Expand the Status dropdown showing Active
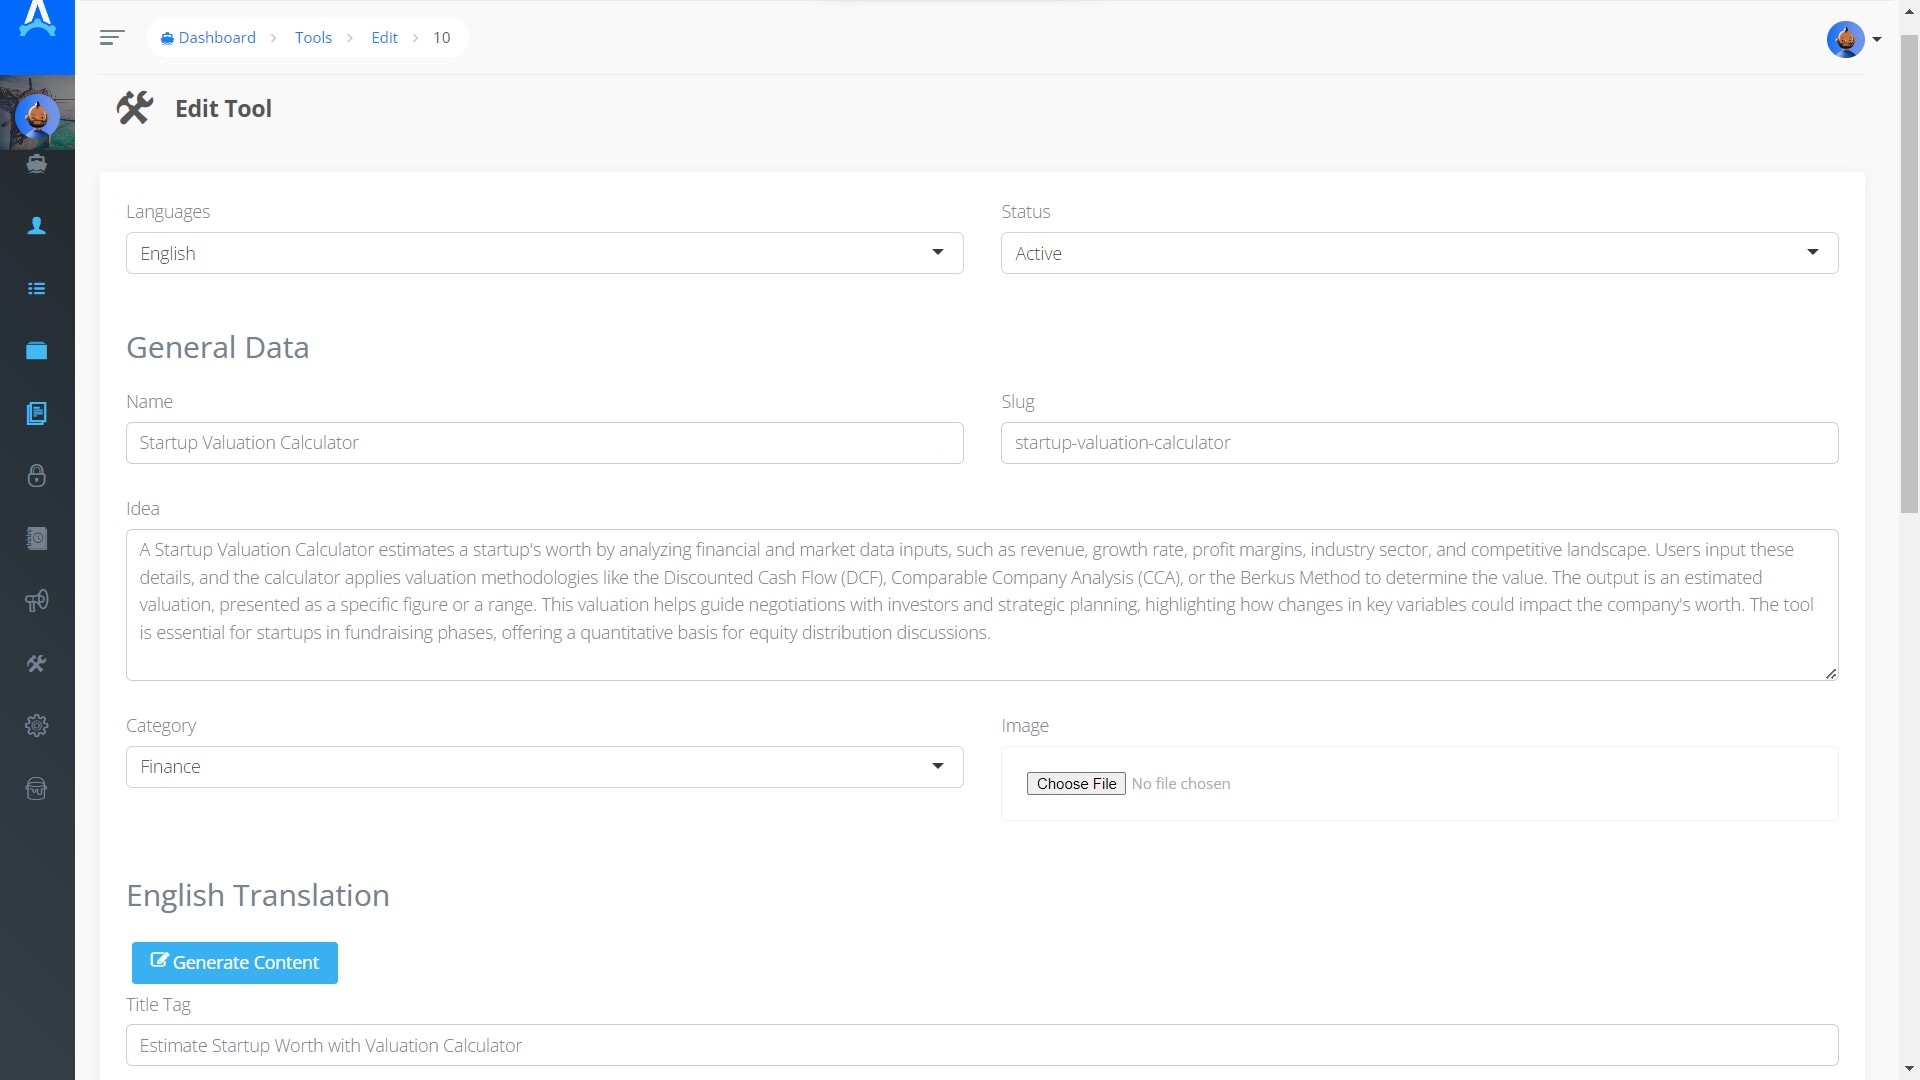 tap(1419, 253)
